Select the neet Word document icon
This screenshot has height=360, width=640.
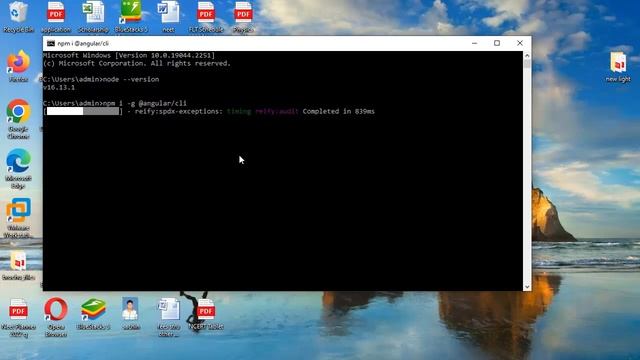(169, 16)
